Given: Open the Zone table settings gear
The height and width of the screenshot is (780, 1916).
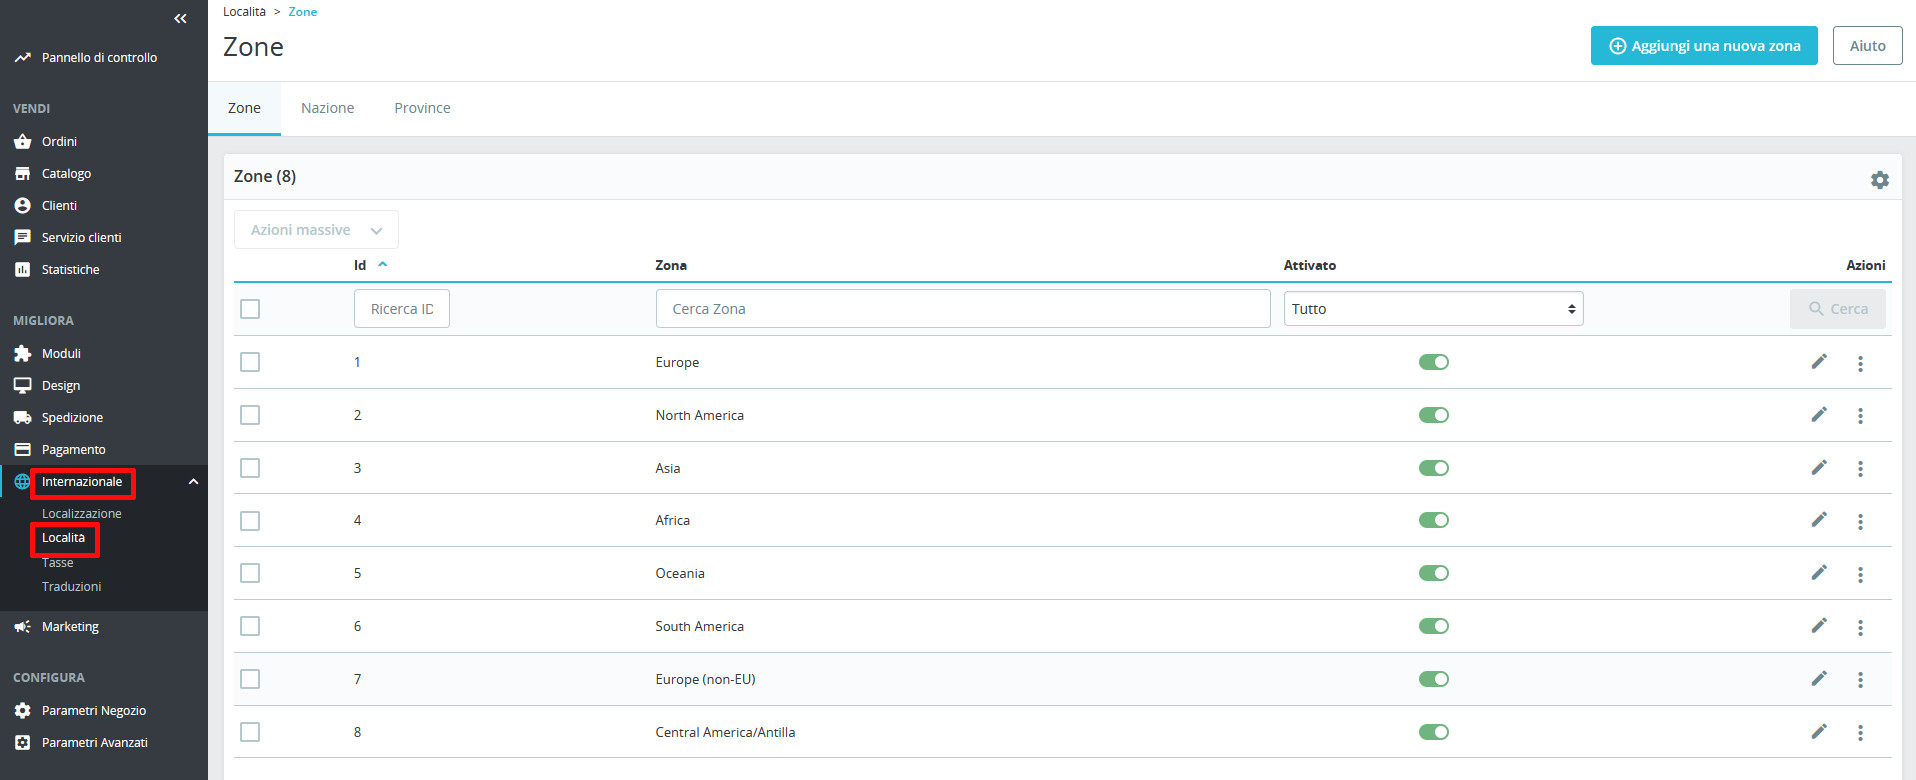Looking at the screenshot, I should pos(1880,180).
